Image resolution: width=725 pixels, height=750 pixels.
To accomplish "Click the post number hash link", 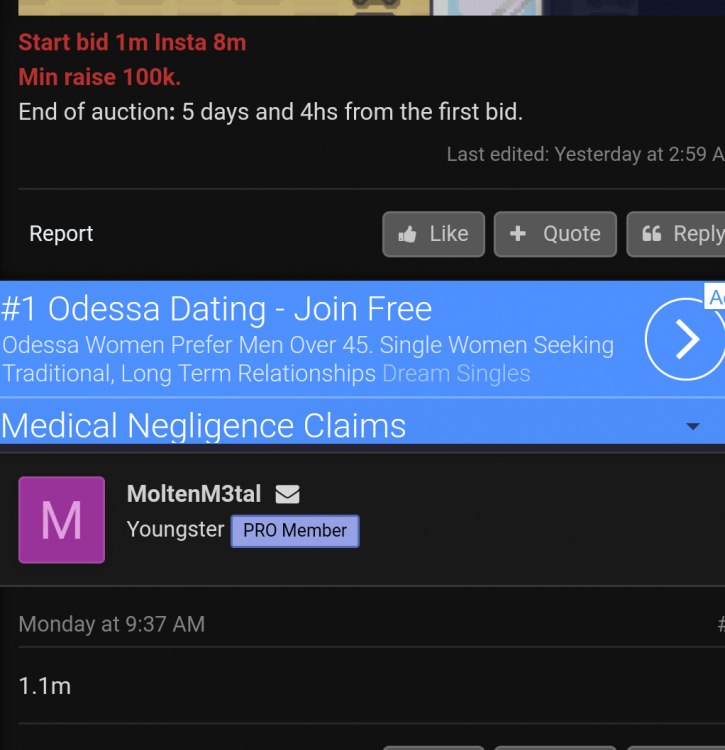I will pyautogui.click(x=719, y=624).
